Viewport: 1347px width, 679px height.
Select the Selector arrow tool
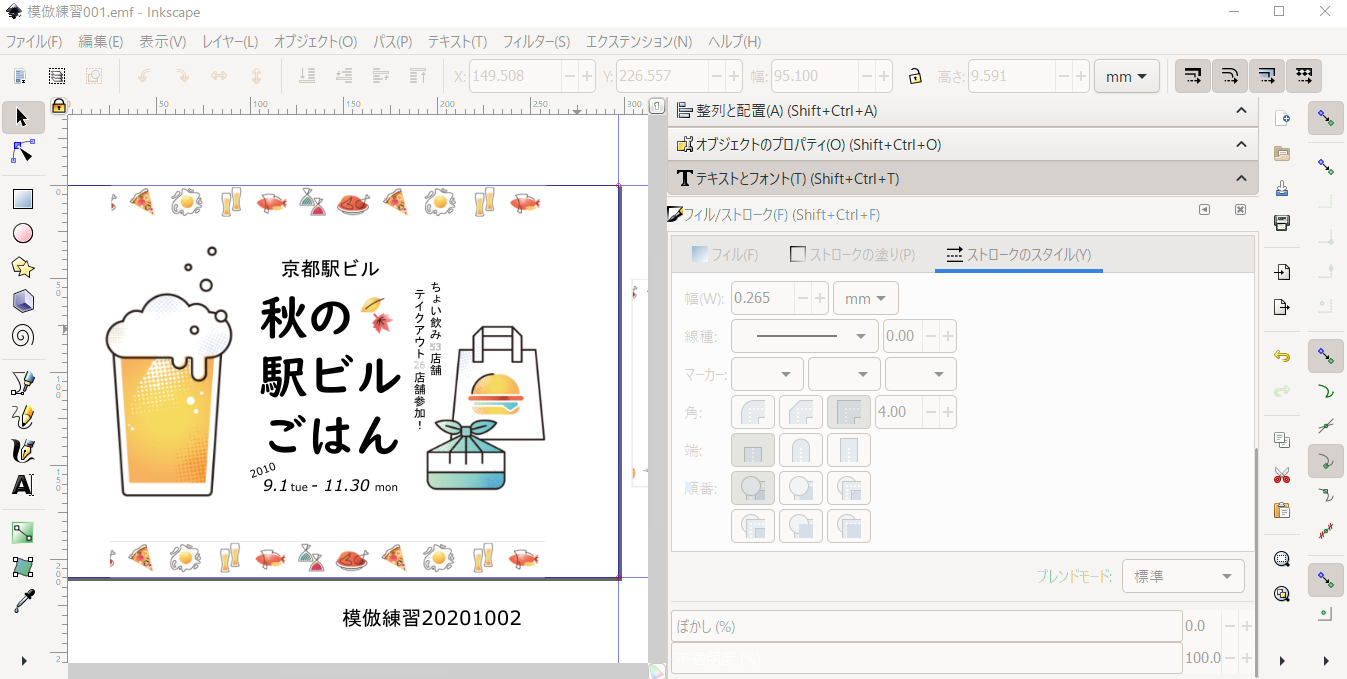tap(22, 118)
